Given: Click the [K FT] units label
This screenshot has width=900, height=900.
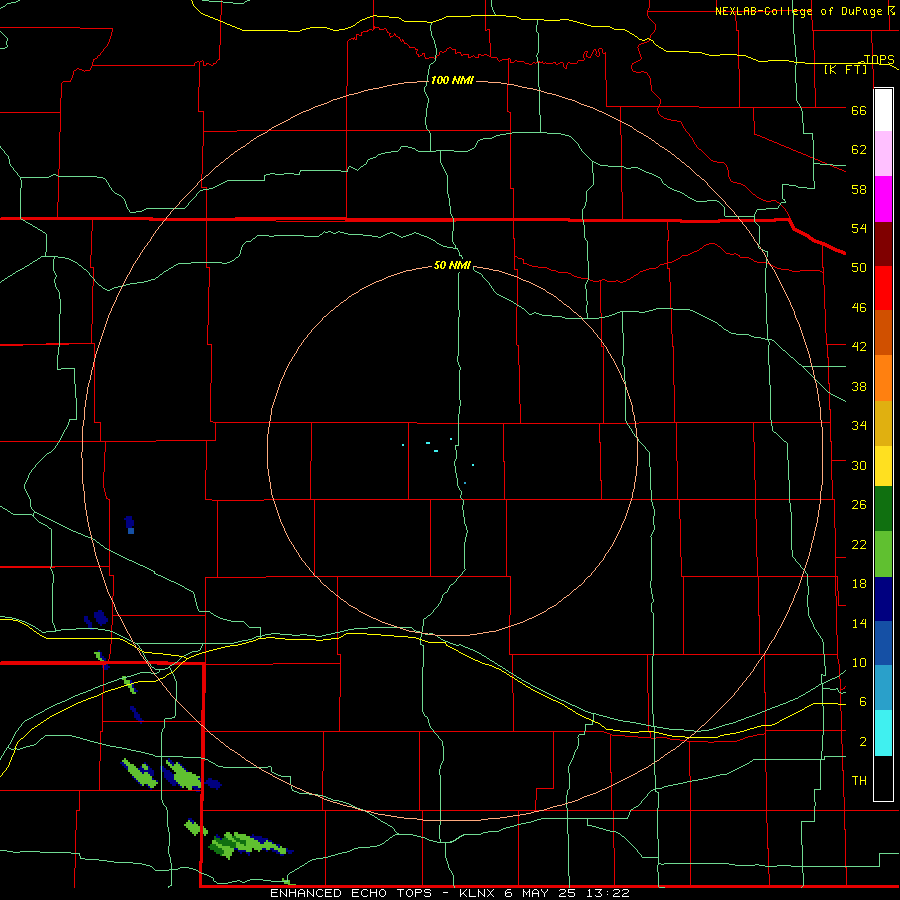Looking at the screenshot, I should click(x=845, y=69).
